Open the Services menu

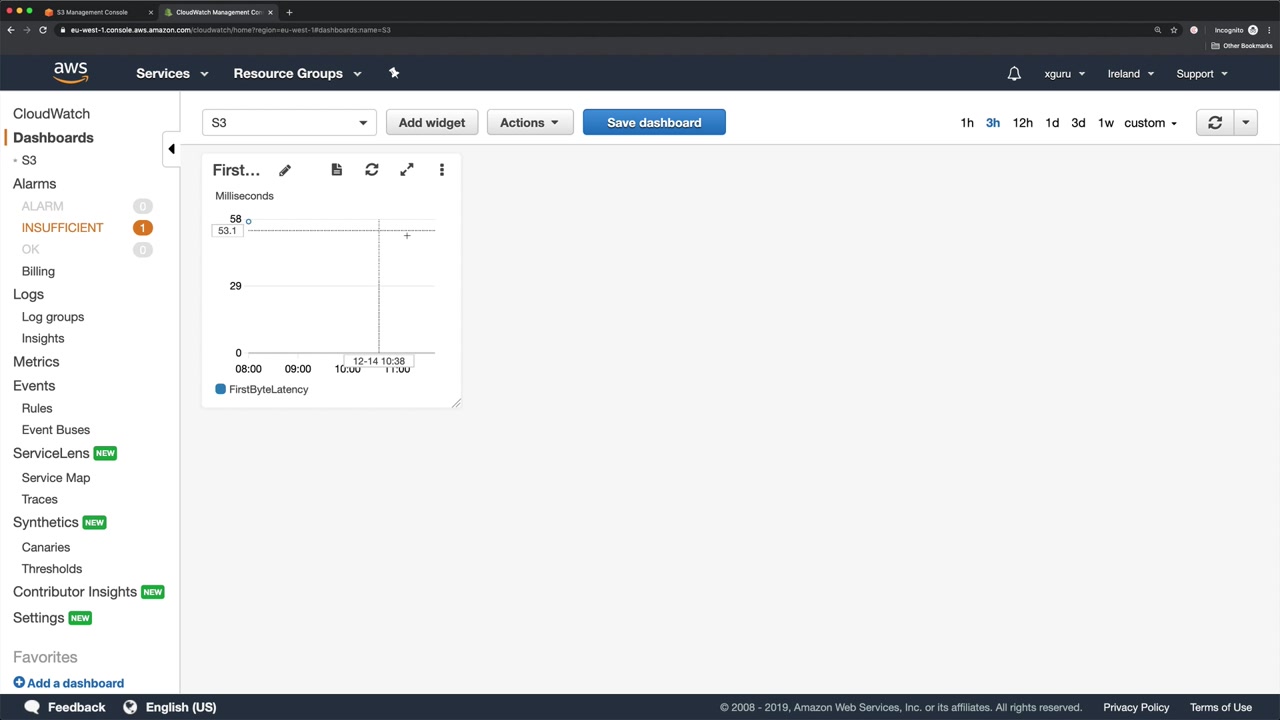(x=172, y=73)
